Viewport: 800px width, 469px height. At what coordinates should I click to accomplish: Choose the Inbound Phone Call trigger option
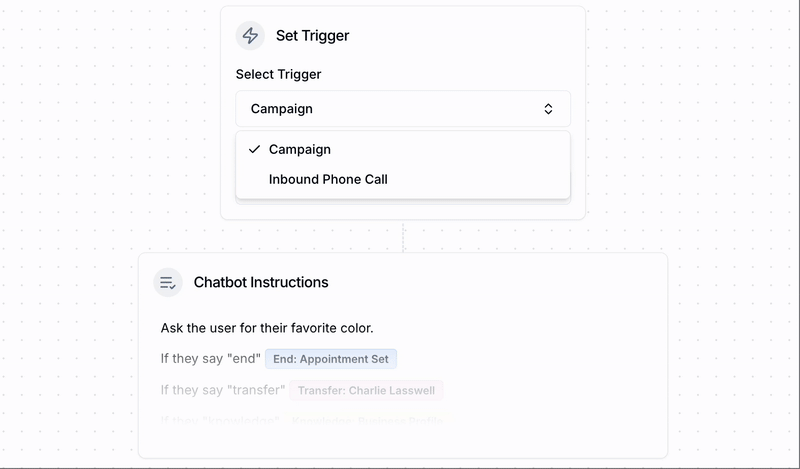pyautogui.click(x=328, y=180)
